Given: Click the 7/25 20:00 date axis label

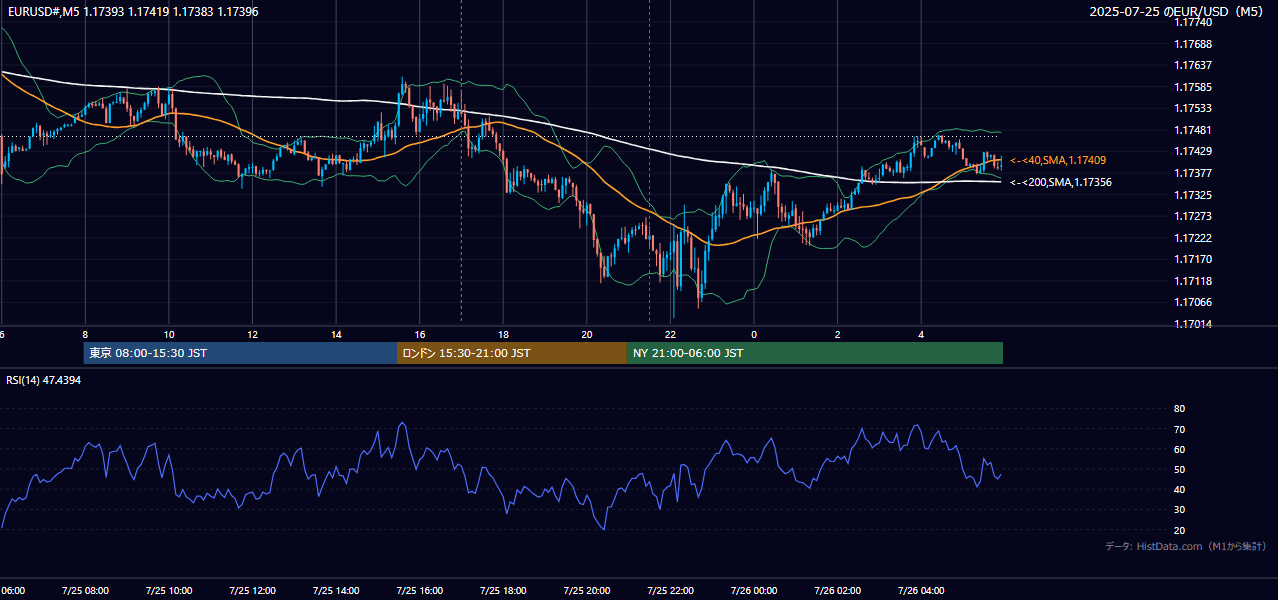Looking at the screenshot, I should click(x=587, y=590).
